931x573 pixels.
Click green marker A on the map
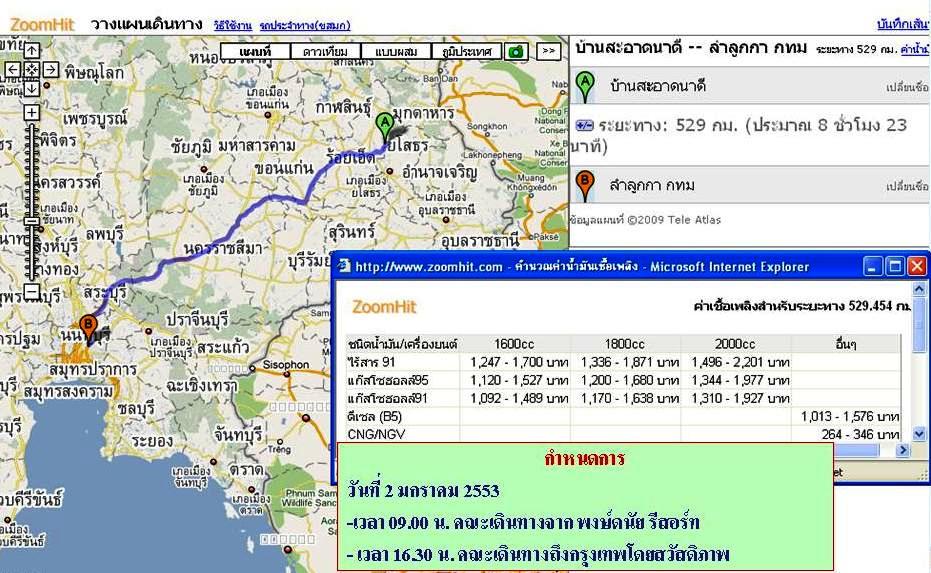[x=385, y=124]
